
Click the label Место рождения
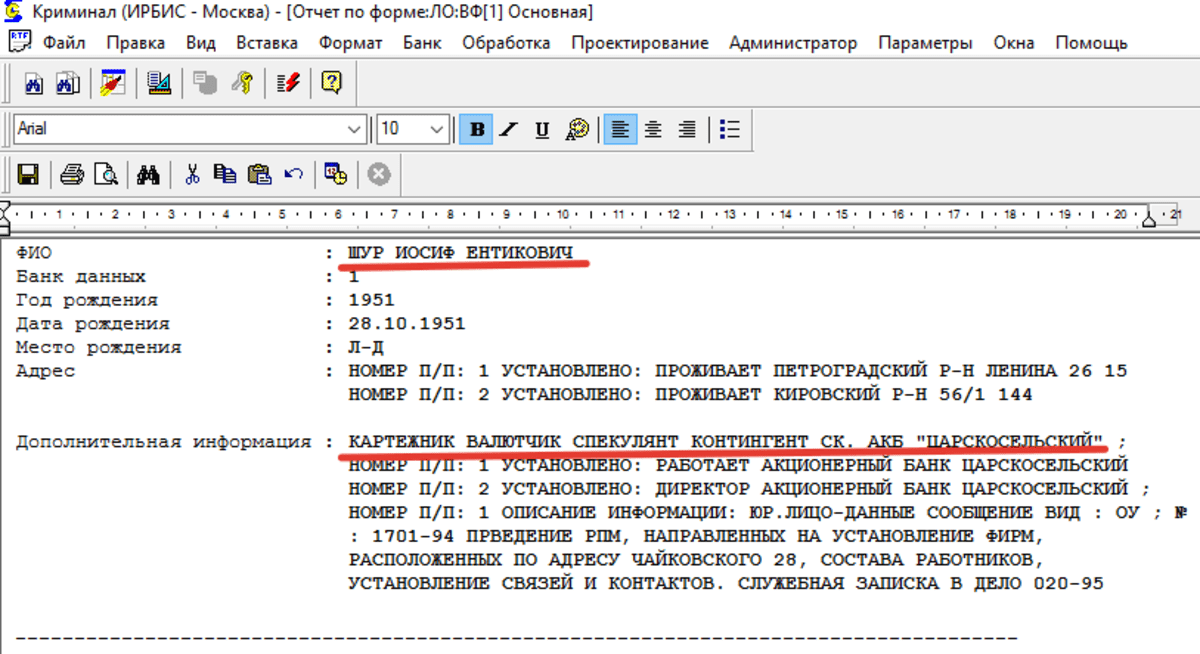pyautogui.click(x=98, y=348)
